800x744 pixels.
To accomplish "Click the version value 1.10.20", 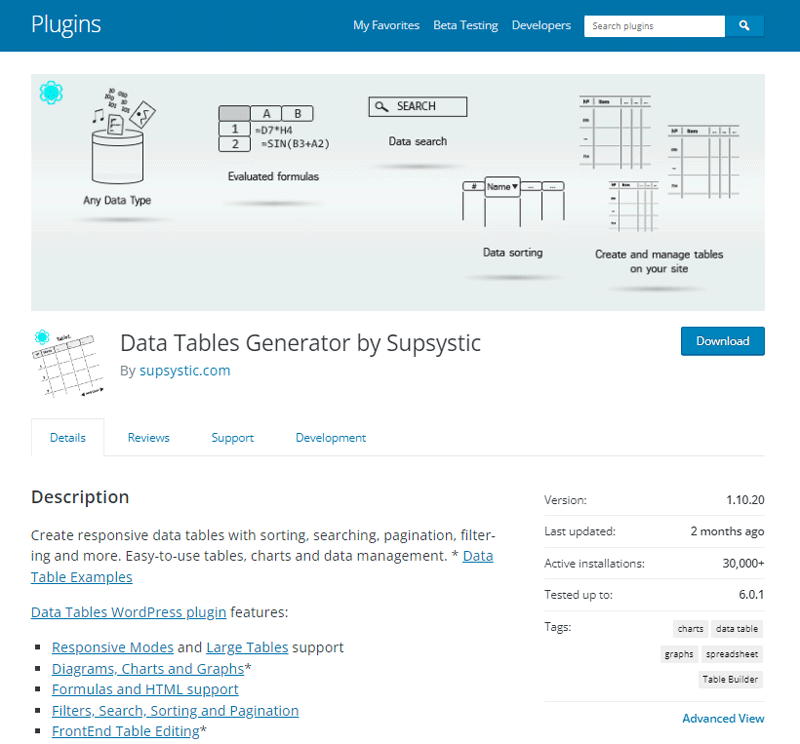I will [x=745, y=500].
